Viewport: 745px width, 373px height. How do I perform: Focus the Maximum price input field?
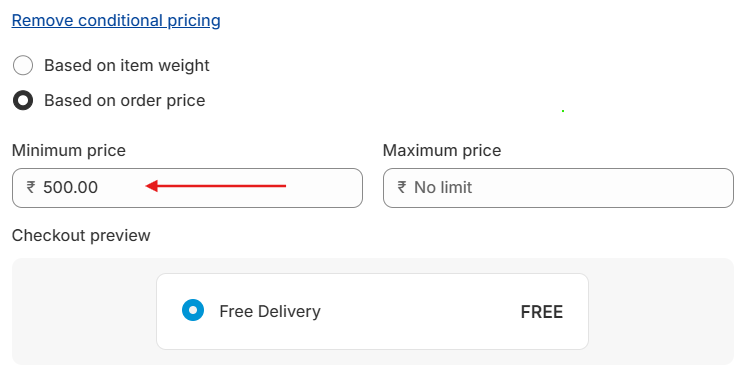click(558, 188)
